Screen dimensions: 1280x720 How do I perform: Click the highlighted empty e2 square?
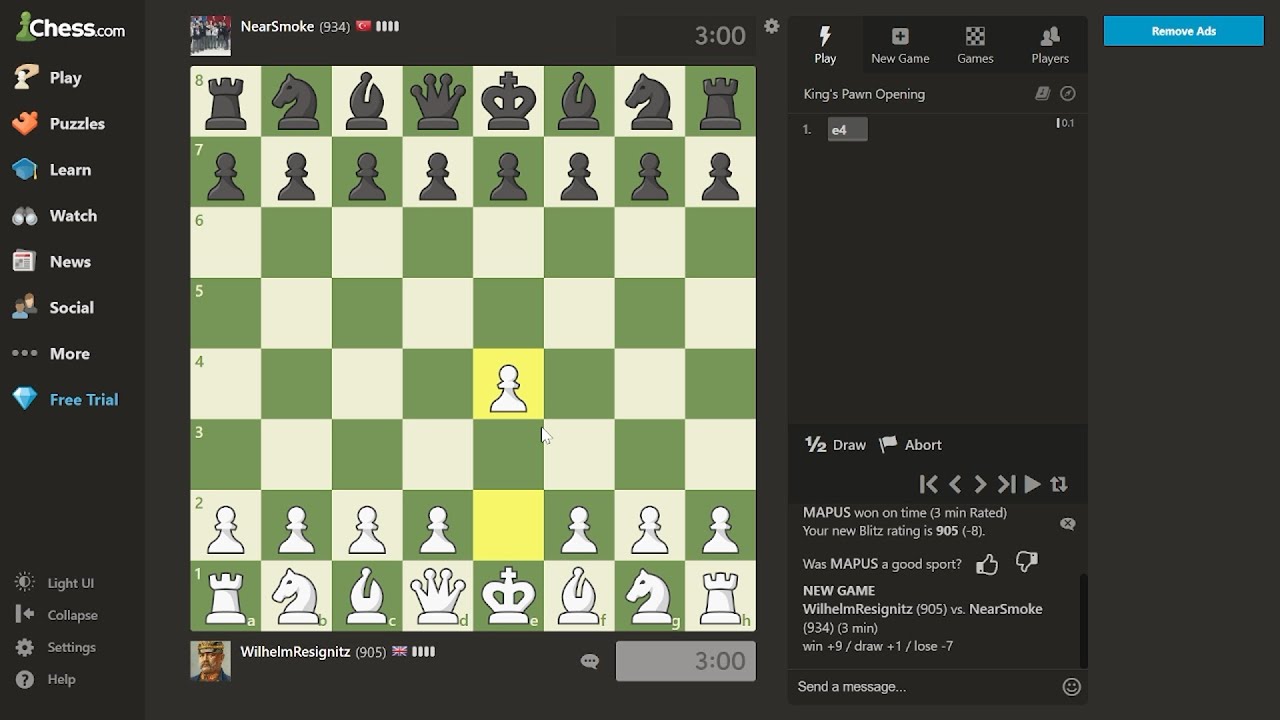(x=508, y=525)
